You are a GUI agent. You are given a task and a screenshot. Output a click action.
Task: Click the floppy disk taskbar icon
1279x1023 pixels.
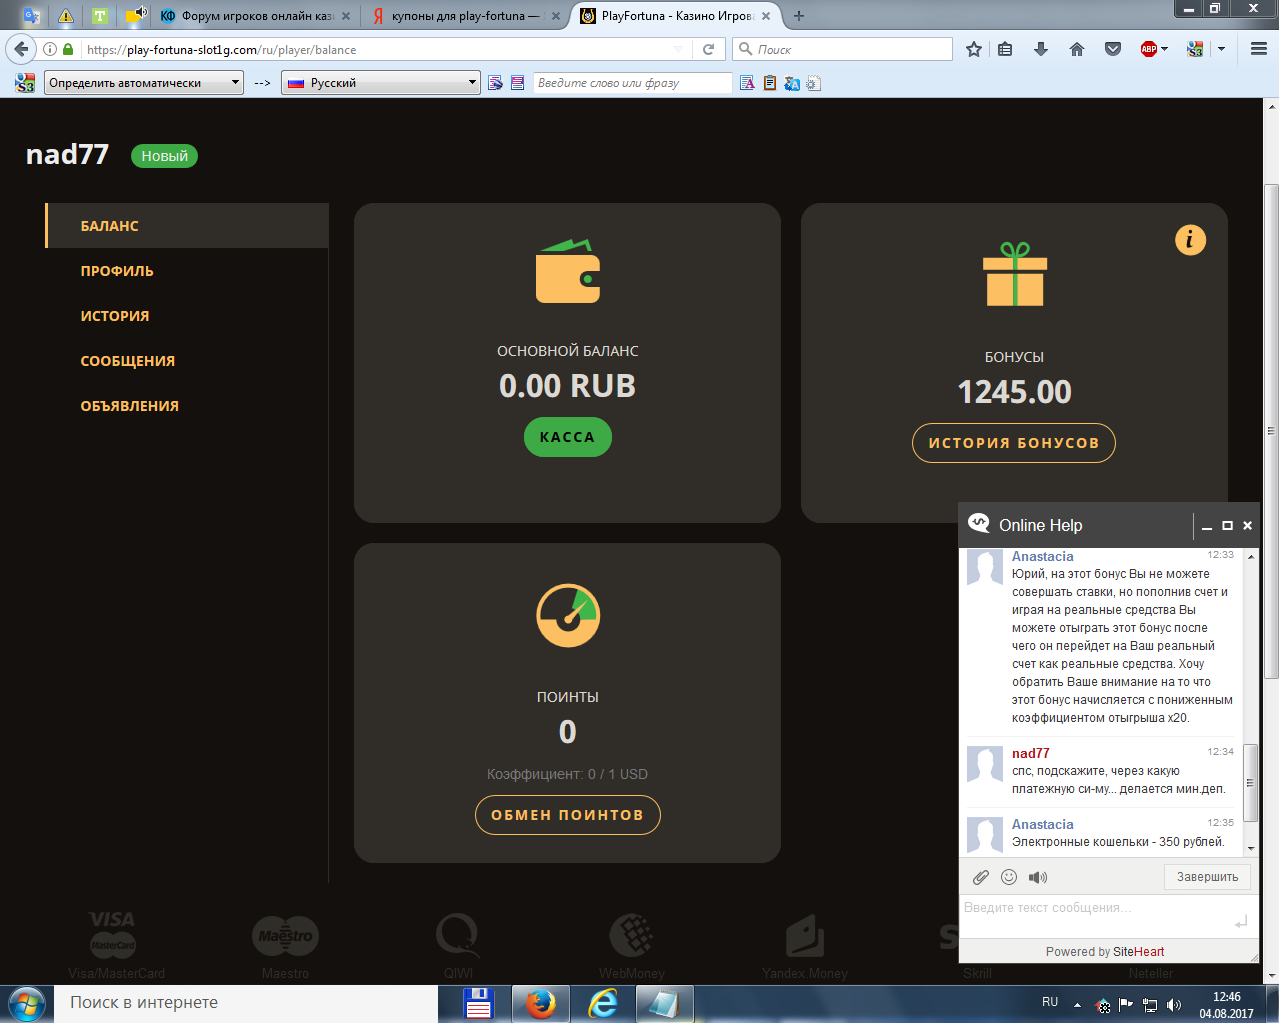point(478,1004)
